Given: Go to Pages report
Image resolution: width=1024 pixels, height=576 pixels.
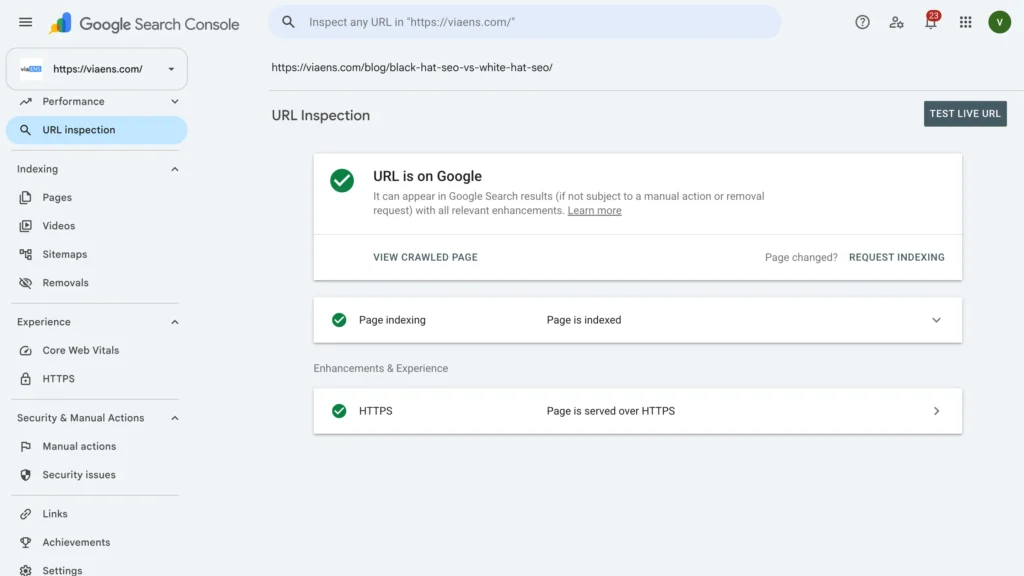Looking at the screenshot, I should click(x=57, y=197).
